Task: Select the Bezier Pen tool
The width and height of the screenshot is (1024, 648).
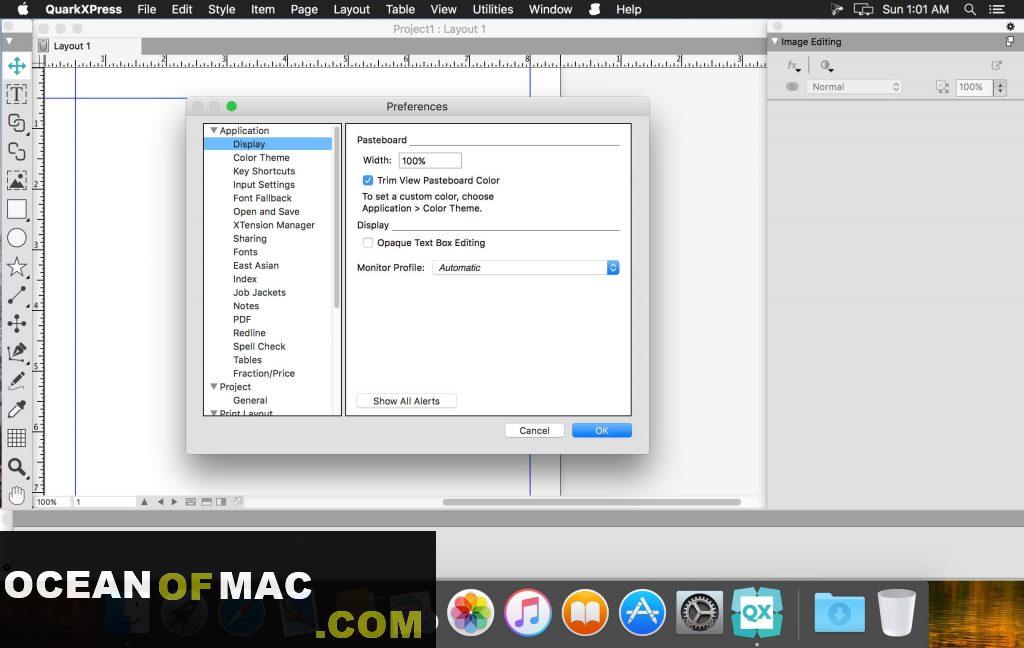Action: click(17, 352)
